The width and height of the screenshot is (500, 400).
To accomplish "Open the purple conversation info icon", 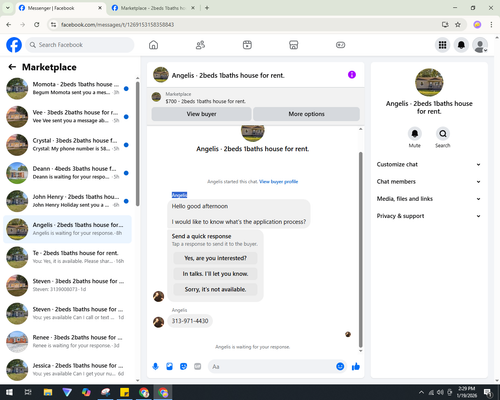I will point(352,75).
